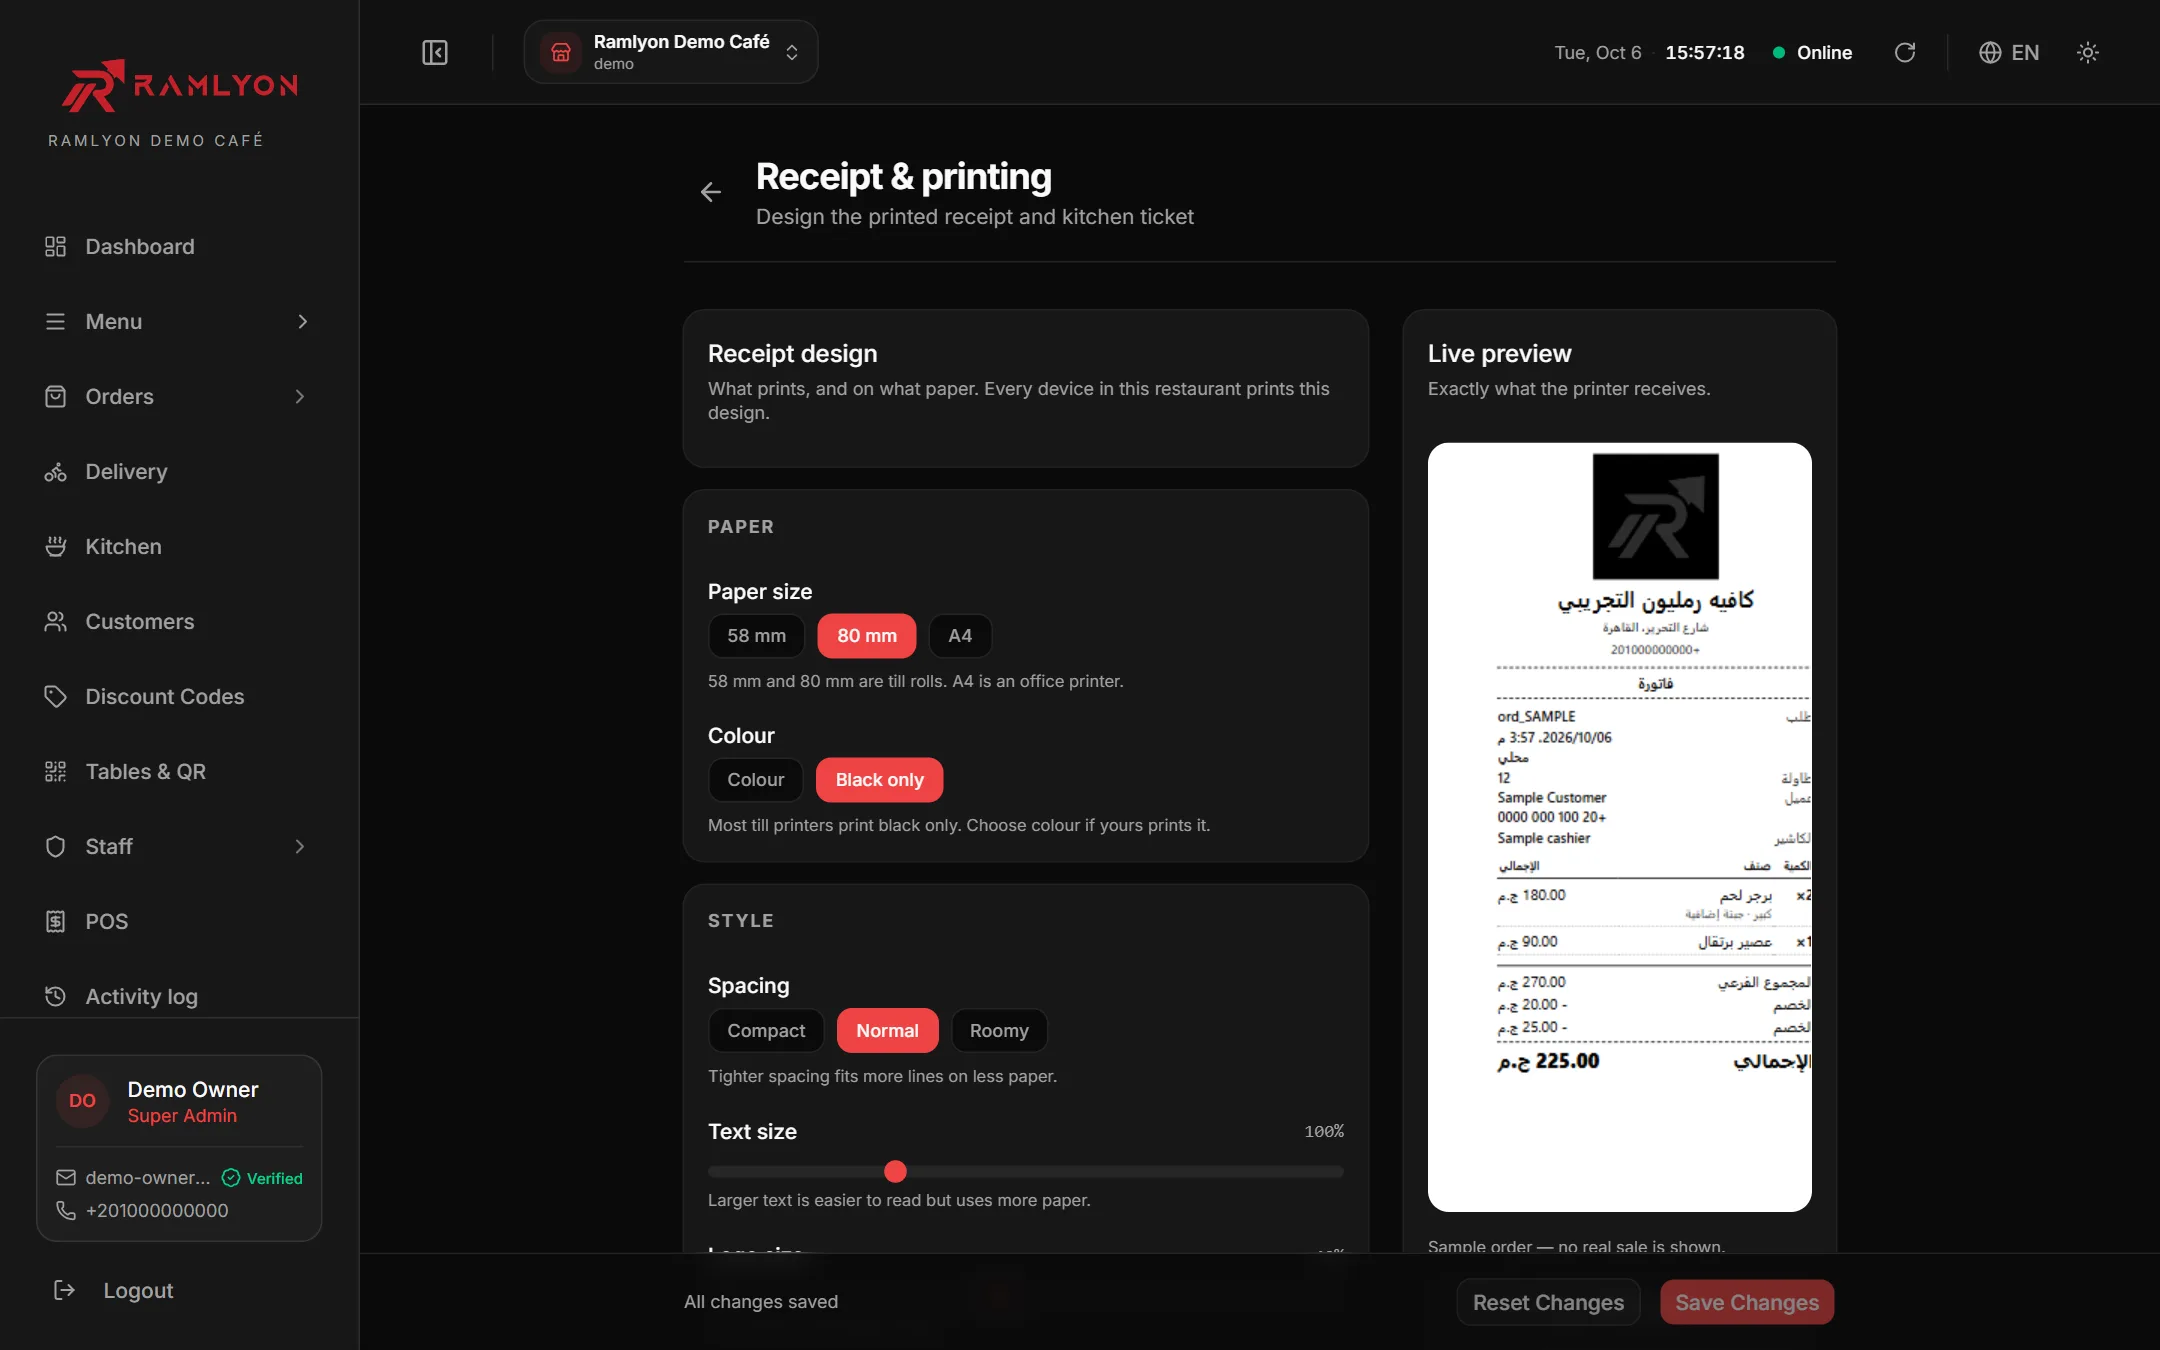Viewport: 2160px width, 1350px height.
Task: Click the Tables & QR code icon
Action: (x=55, y=771)
